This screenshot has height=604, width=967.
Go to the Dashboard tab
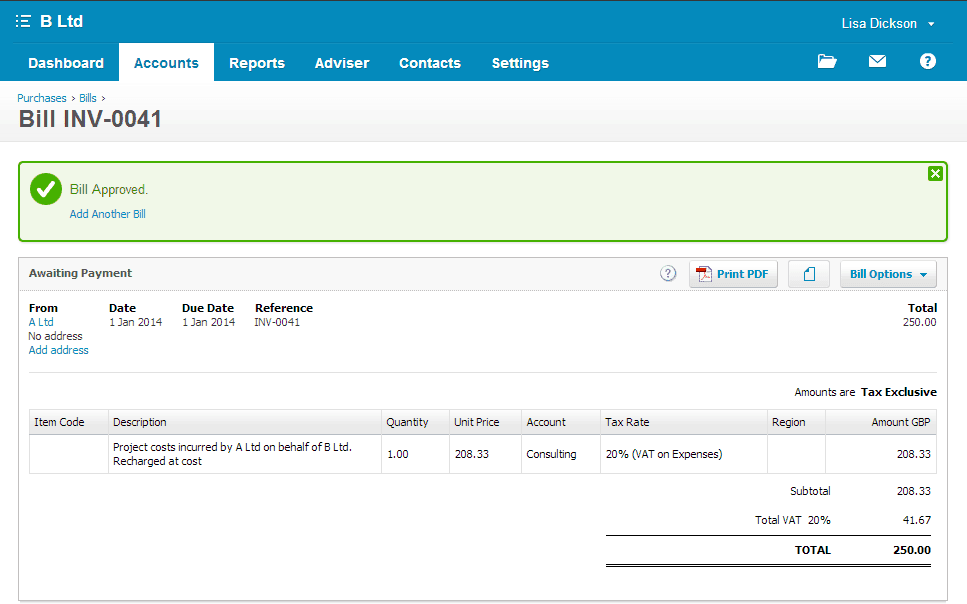pyautogui.click(x=66, y=63)
